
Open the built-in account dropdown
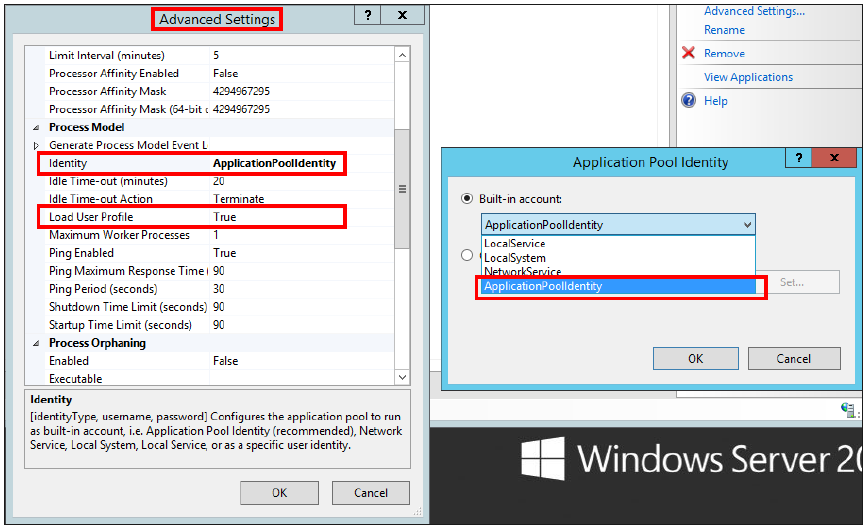pos(746,225)
